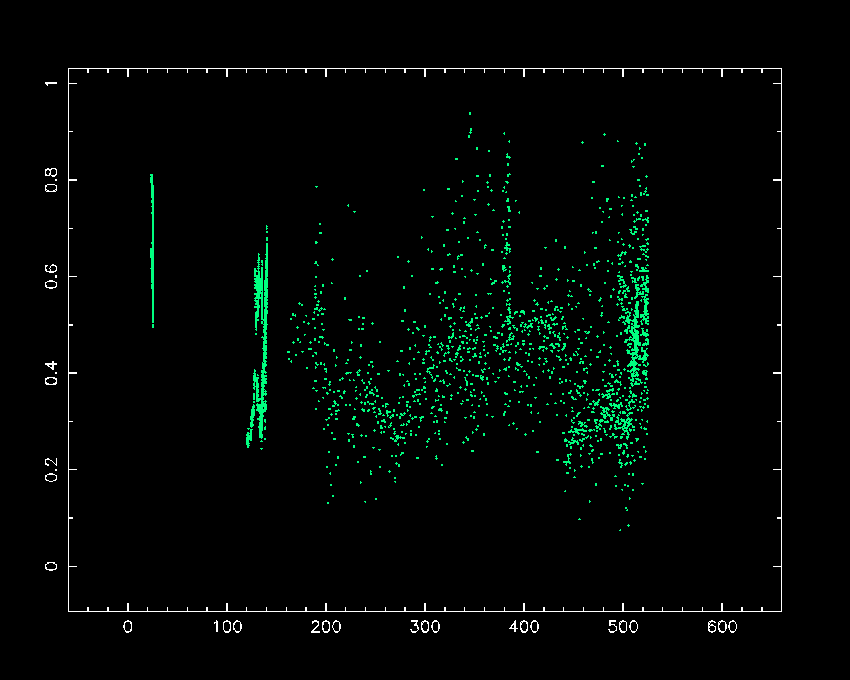Click the x-axis label 300
This screenshot has width=850, height=680.
[x=425, y=627]
